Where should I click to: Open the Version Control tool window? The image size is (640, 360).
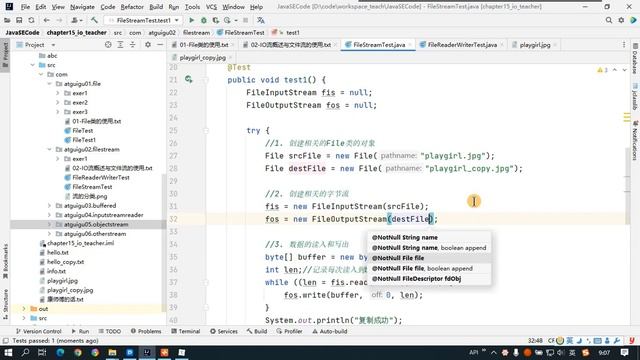click(38, 331)
